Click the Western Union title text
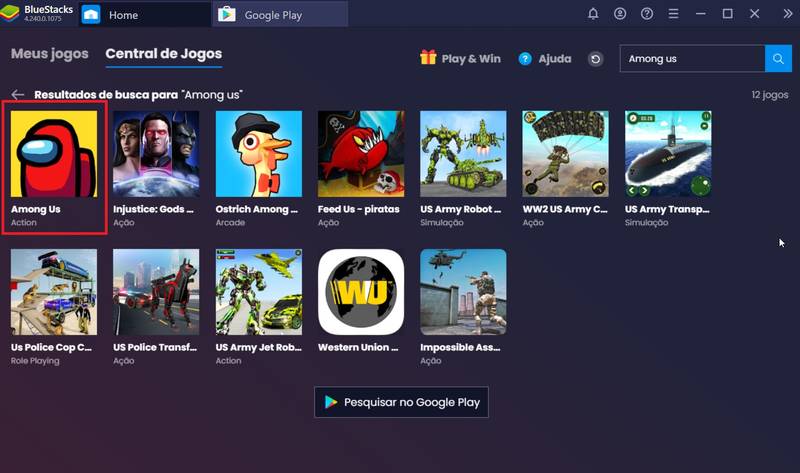800x473 pixels. (358, 347)
